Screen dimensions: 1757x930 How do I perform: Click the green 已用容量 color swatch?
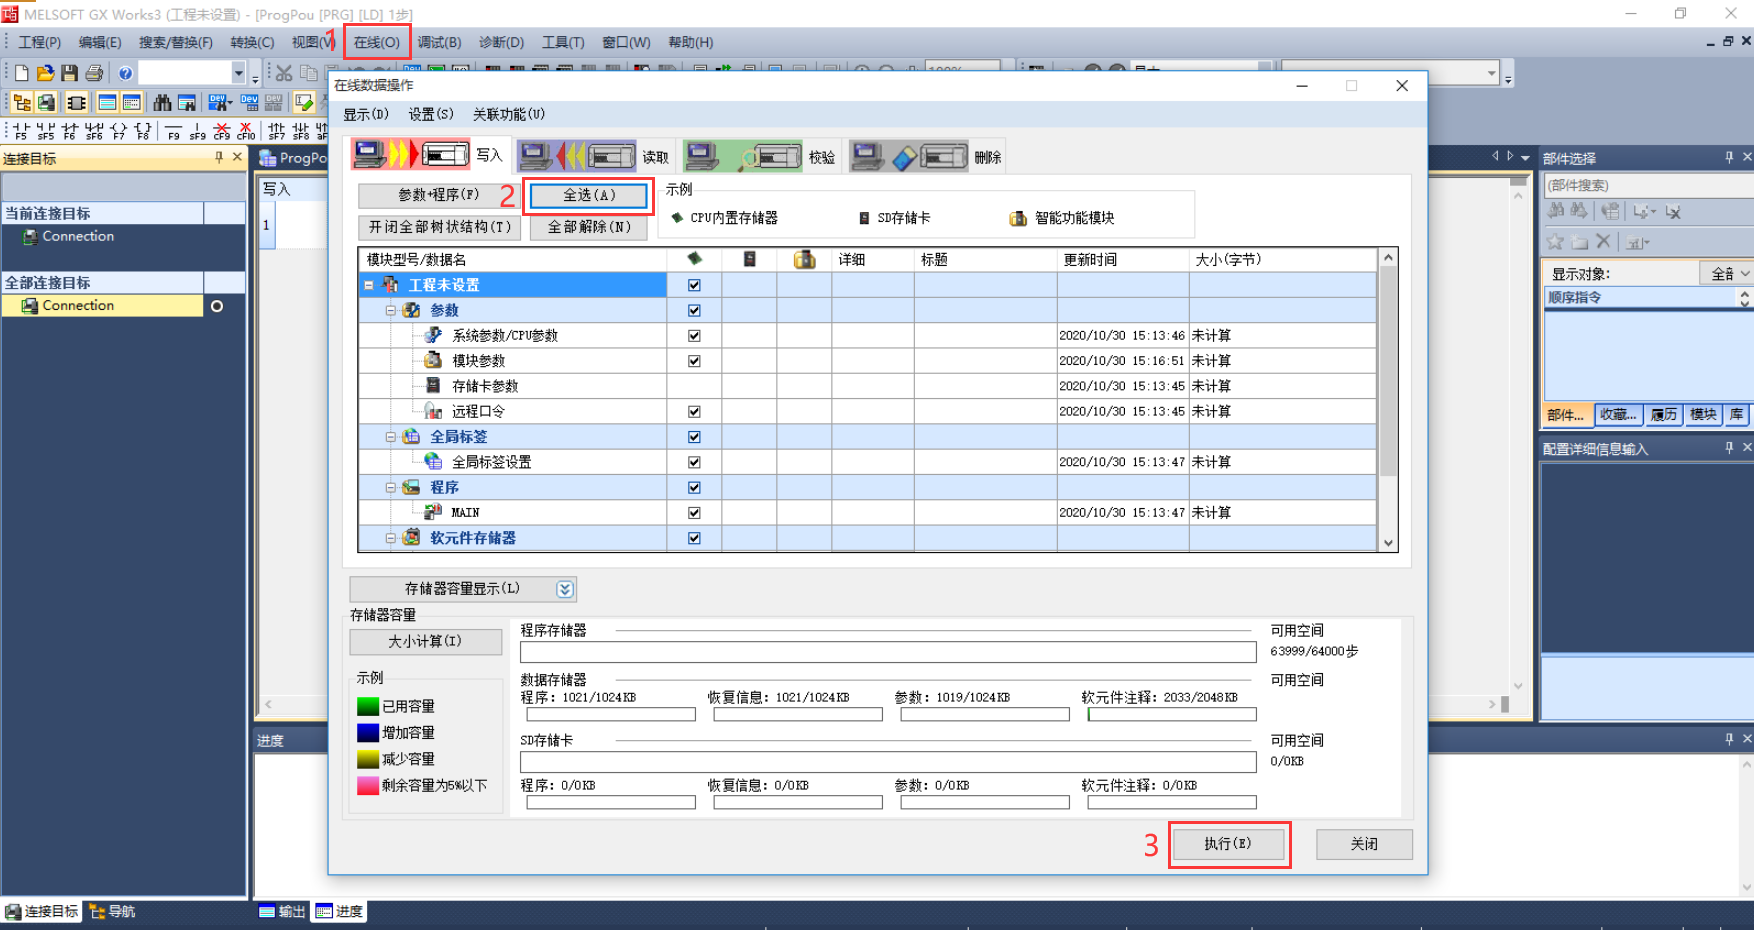point(367,705)
